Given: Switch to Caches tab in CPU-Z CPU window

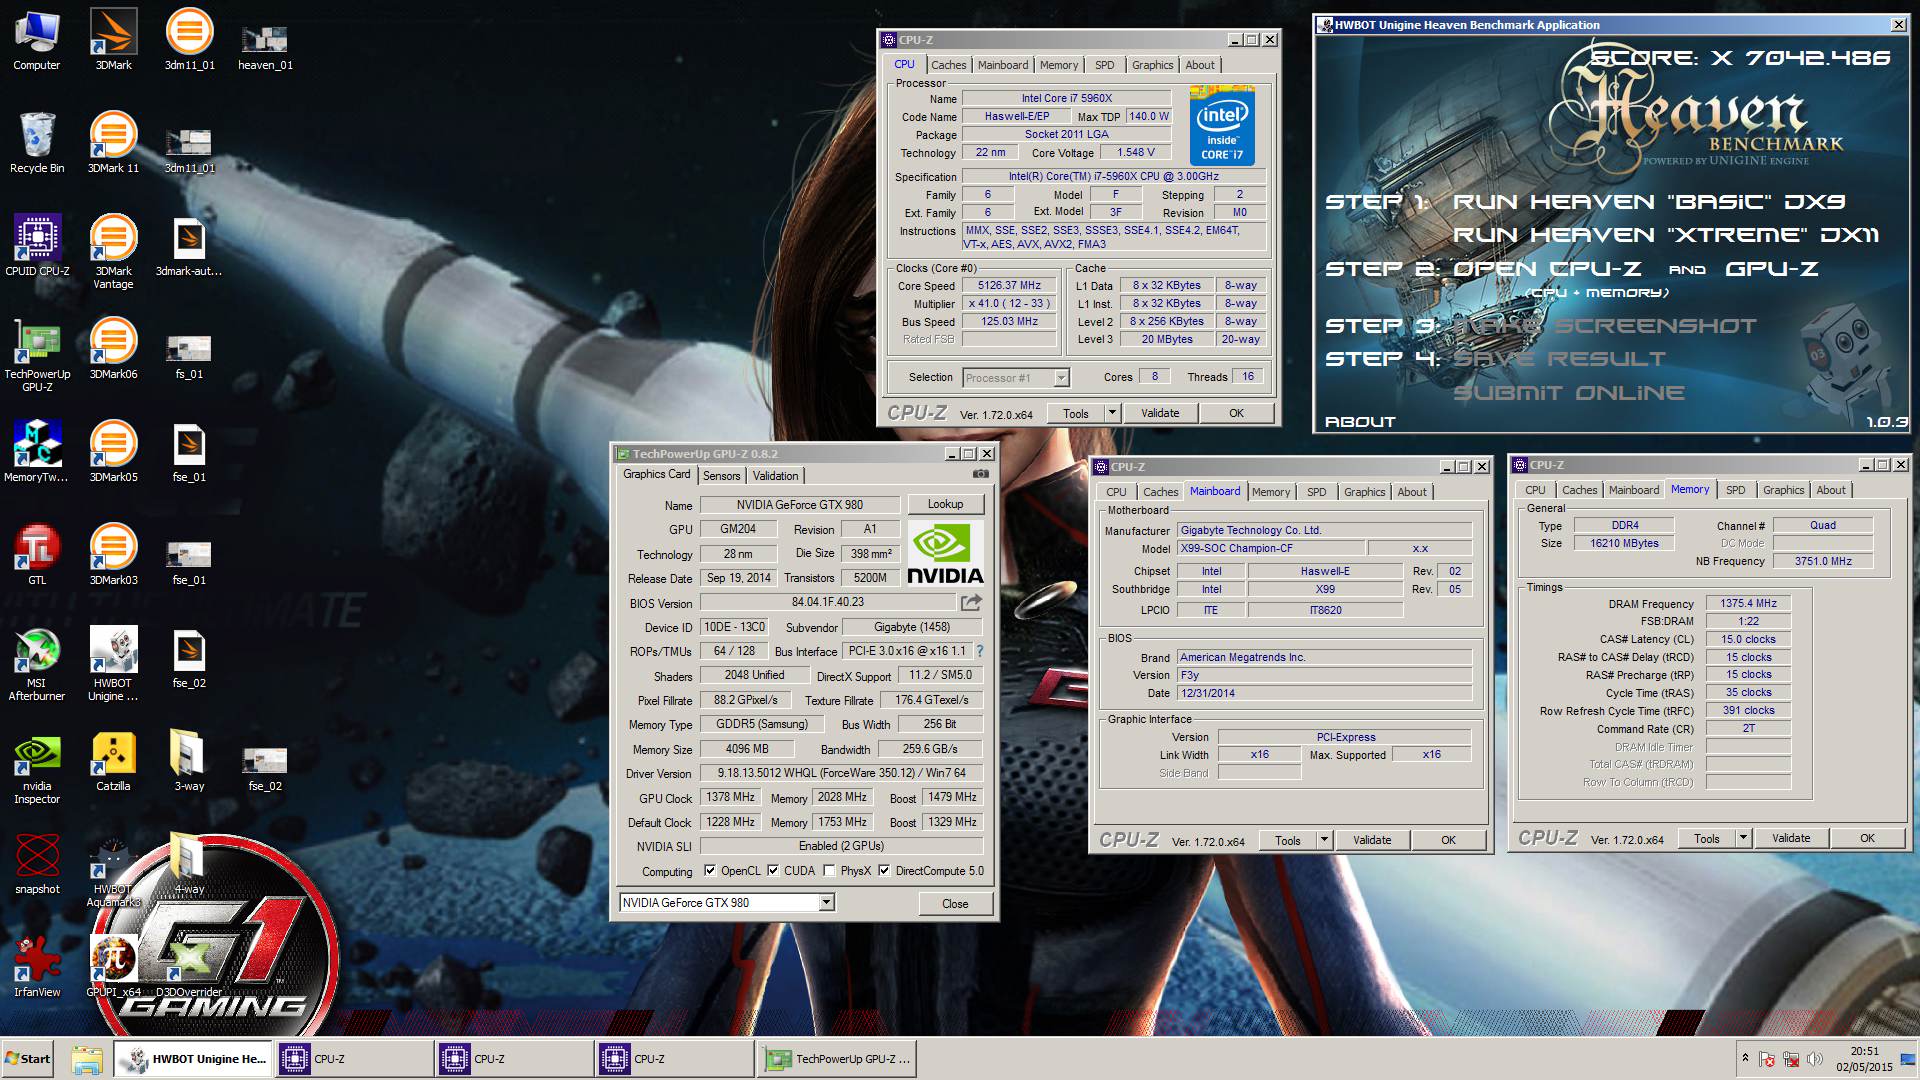Looking at the screenshot, I should tap(948, 65).
